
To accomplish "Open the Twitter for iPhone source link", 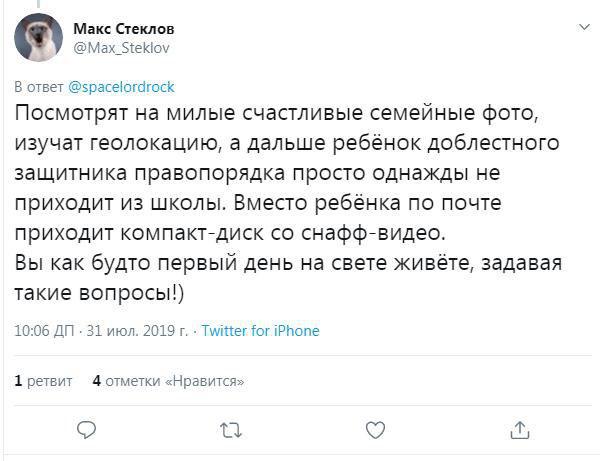I will pyautogui.click(x=260, y=331).
